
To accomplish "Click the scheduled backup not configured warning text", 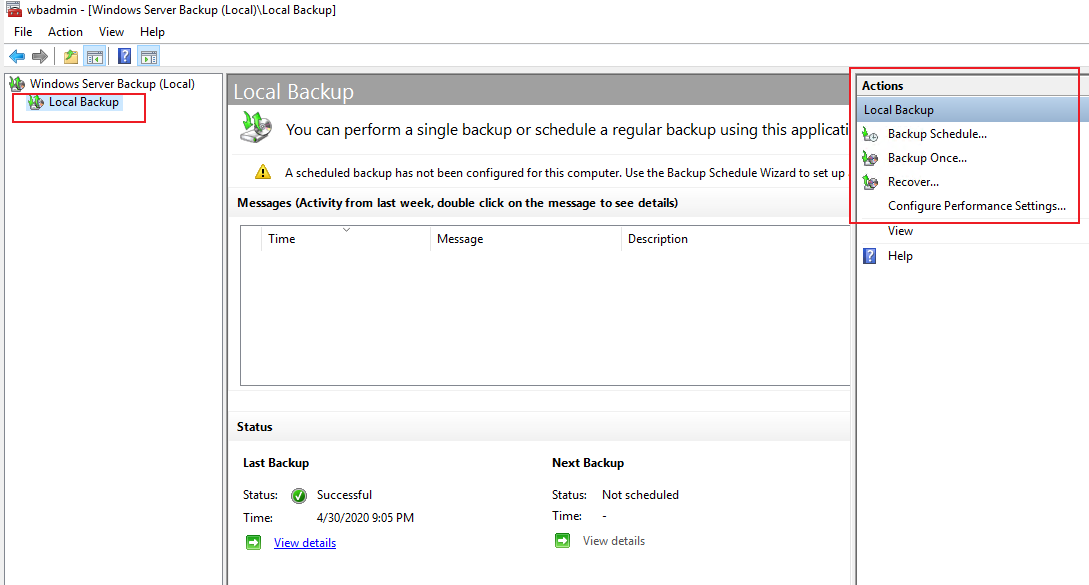I will click(565, 173).
